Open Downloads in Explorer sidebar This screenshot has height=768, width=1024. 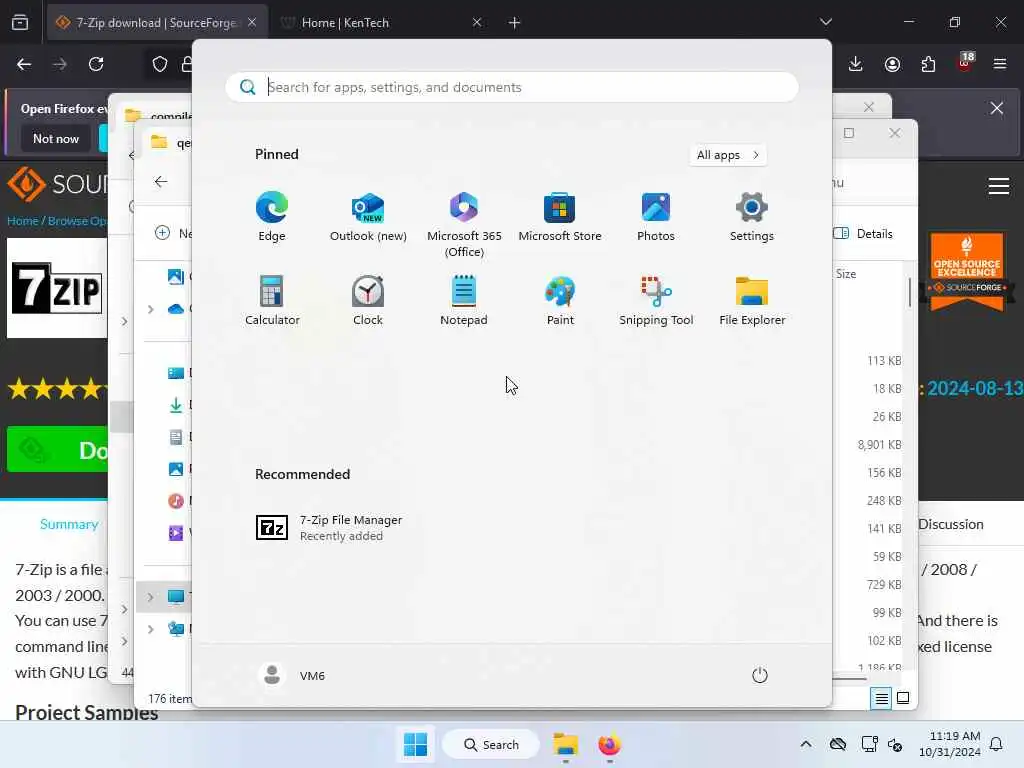pyautogui.click(x=176, y=405)
